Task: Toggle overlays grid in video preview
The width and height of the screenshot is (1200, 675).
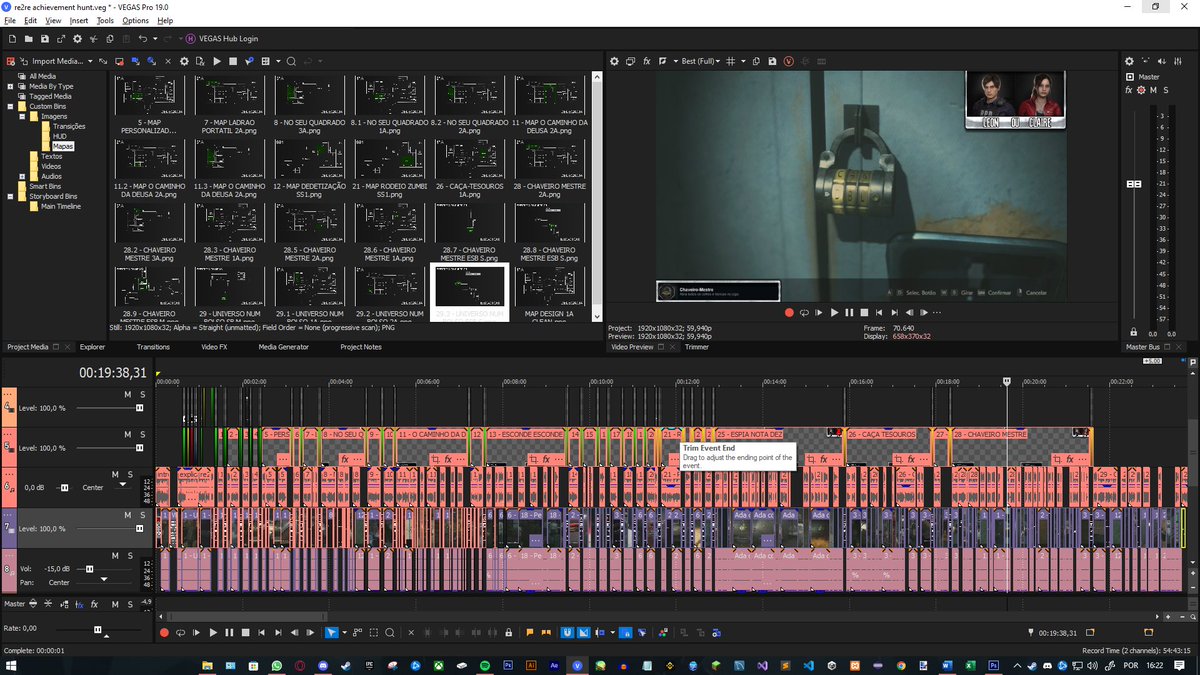Action: pos(730,61)
